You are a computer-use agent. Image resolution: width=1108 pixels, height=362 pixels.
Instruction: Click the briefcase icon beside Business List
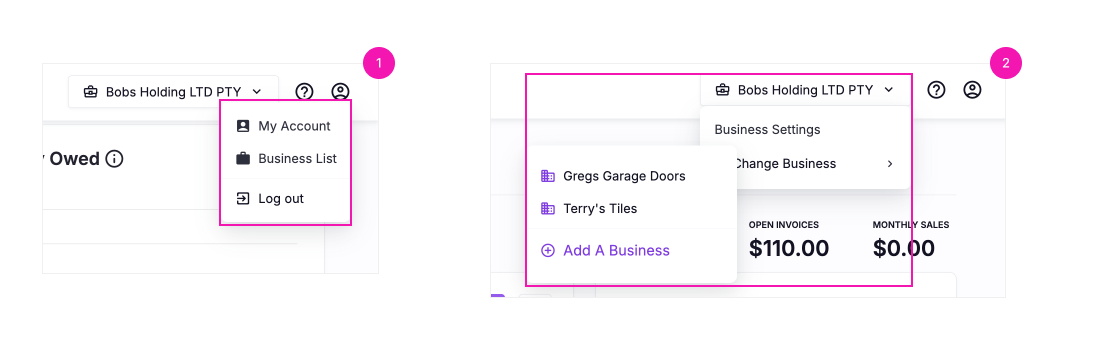click(x=243, y=158)
